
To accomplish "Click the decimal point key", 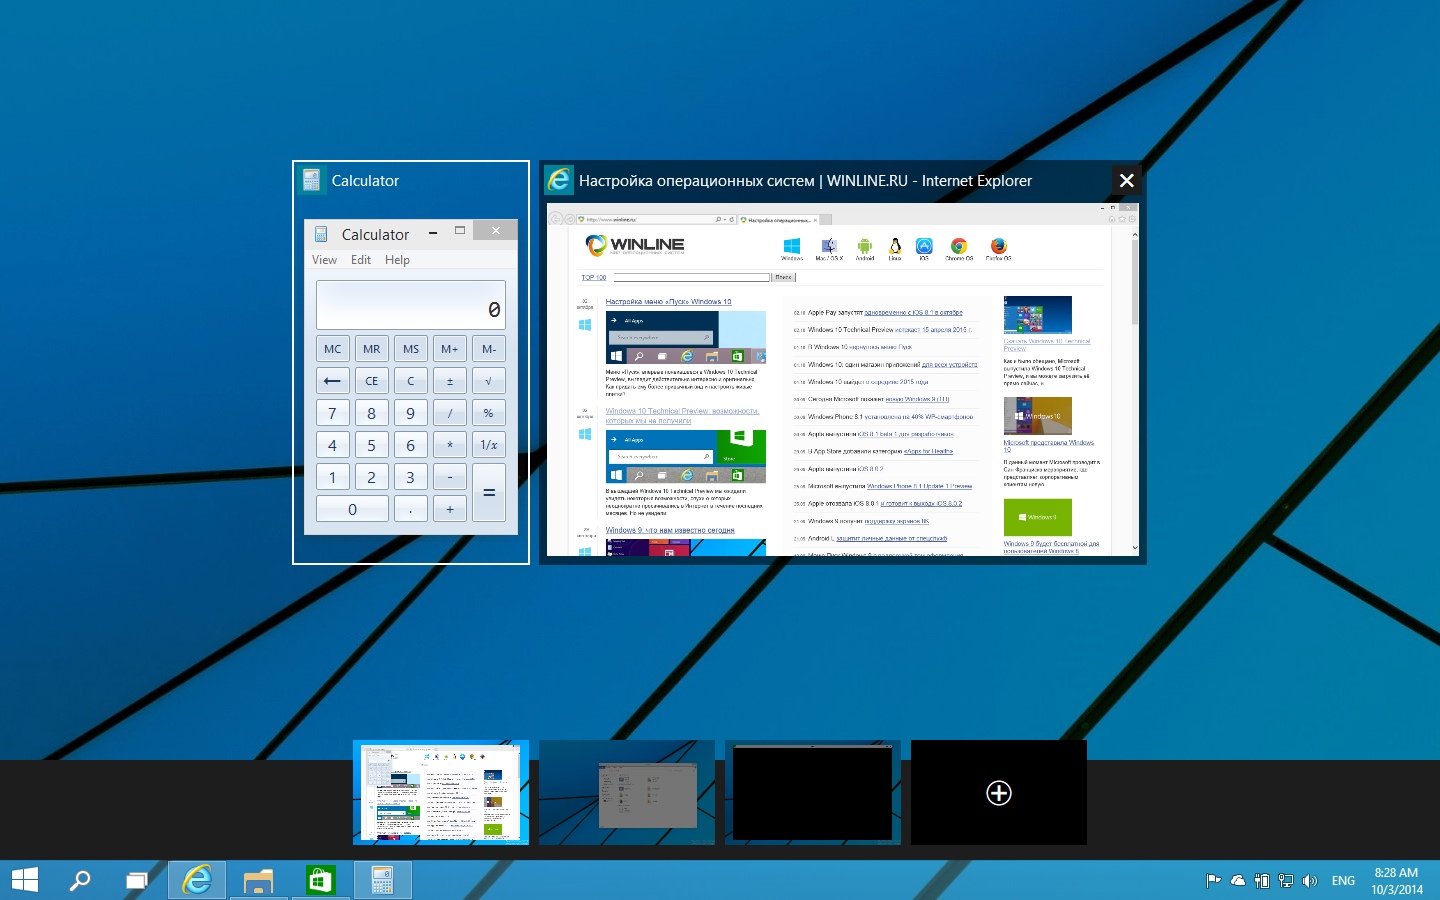I will click(411, 509).
